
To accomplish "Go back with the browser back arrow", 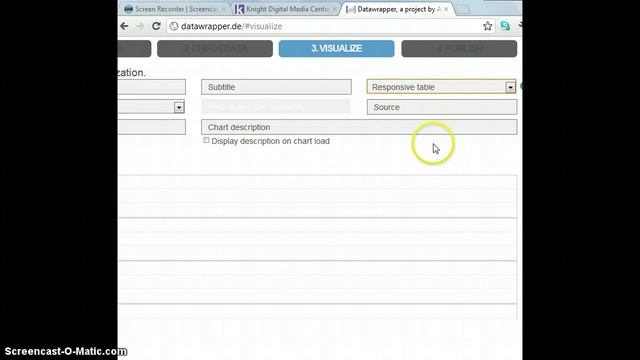I will pos(124,26).
